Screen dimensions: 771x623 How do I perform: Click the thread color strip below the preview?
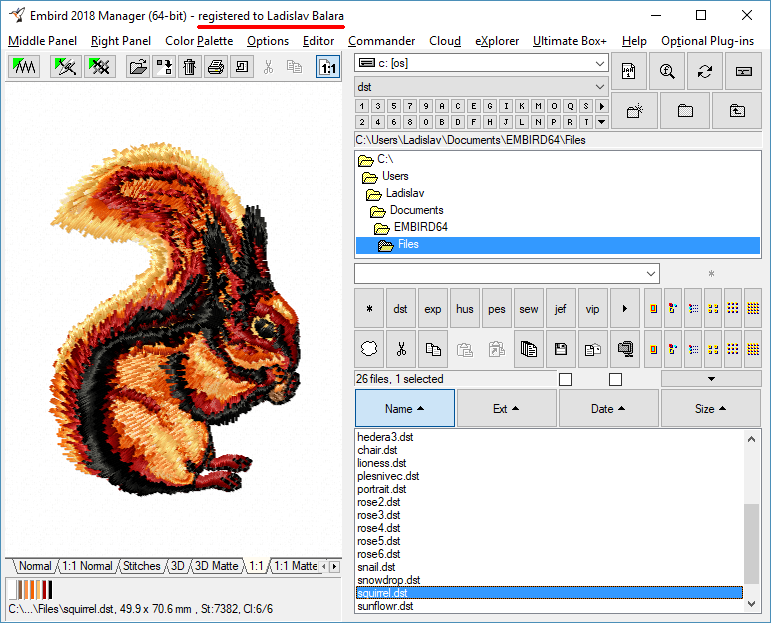[x=31, y=590]
